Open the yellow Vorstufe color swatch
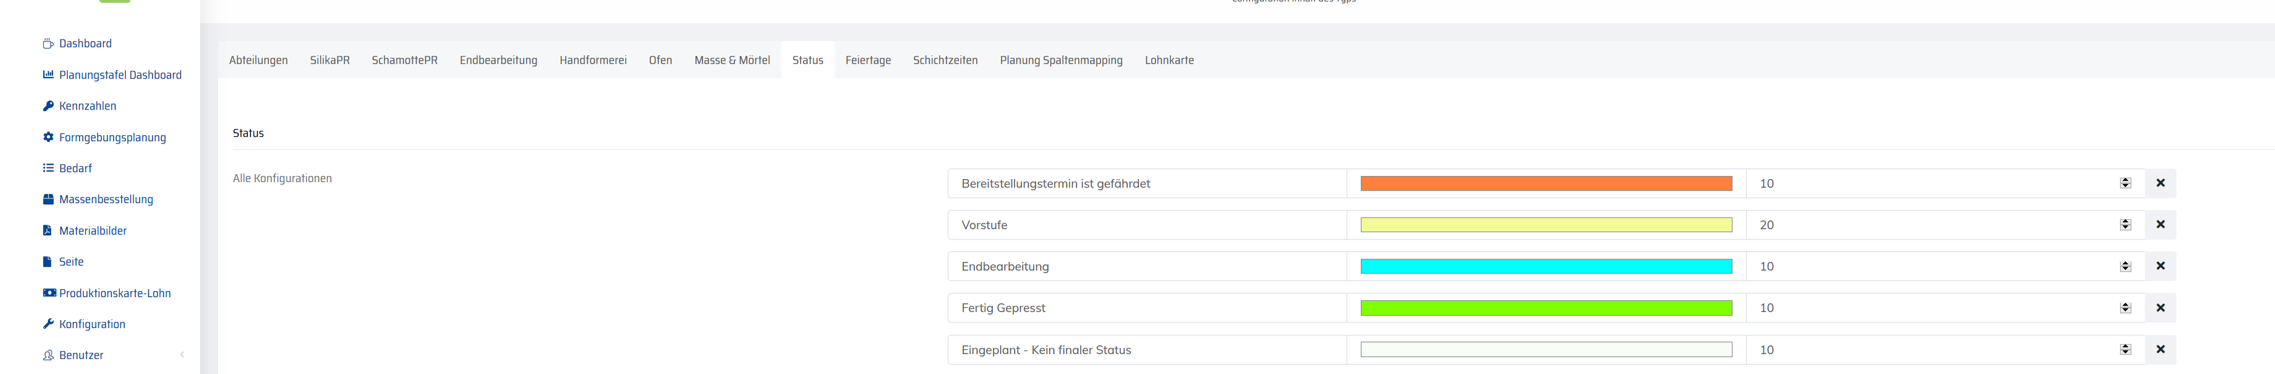The width and height of the screenshot is (2275, 374). [1546, 225]
